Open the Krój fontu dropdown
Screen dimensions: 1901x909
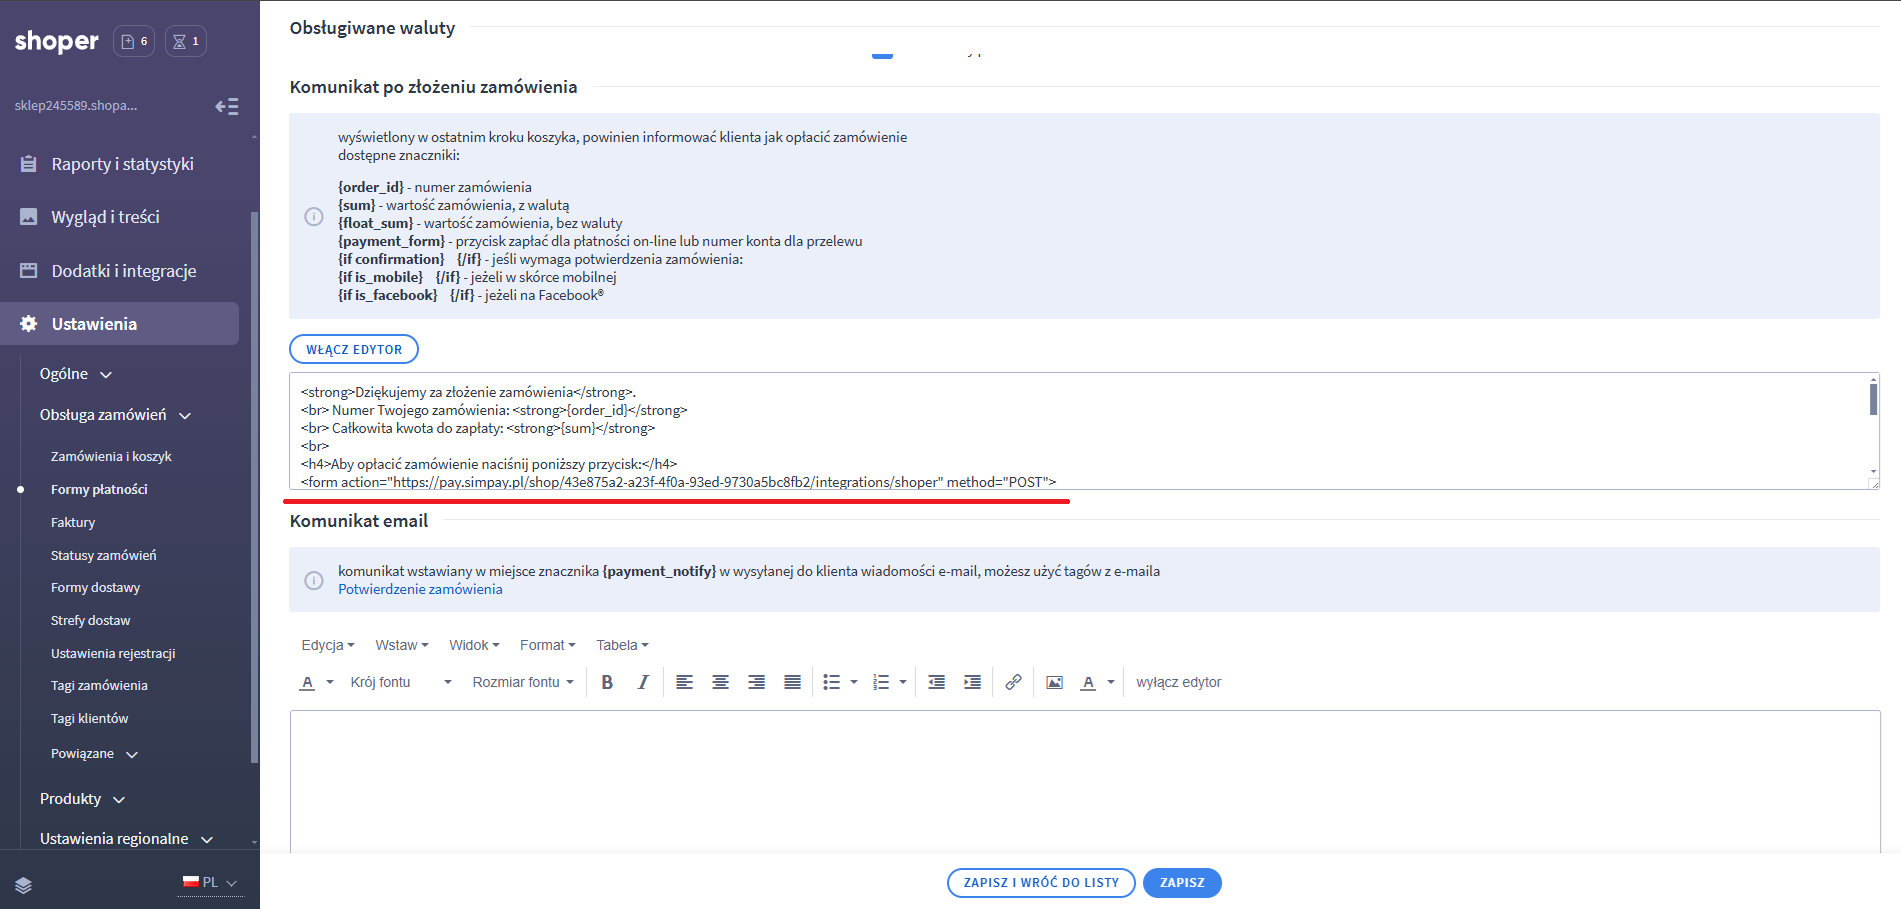(x=401, y=682)
